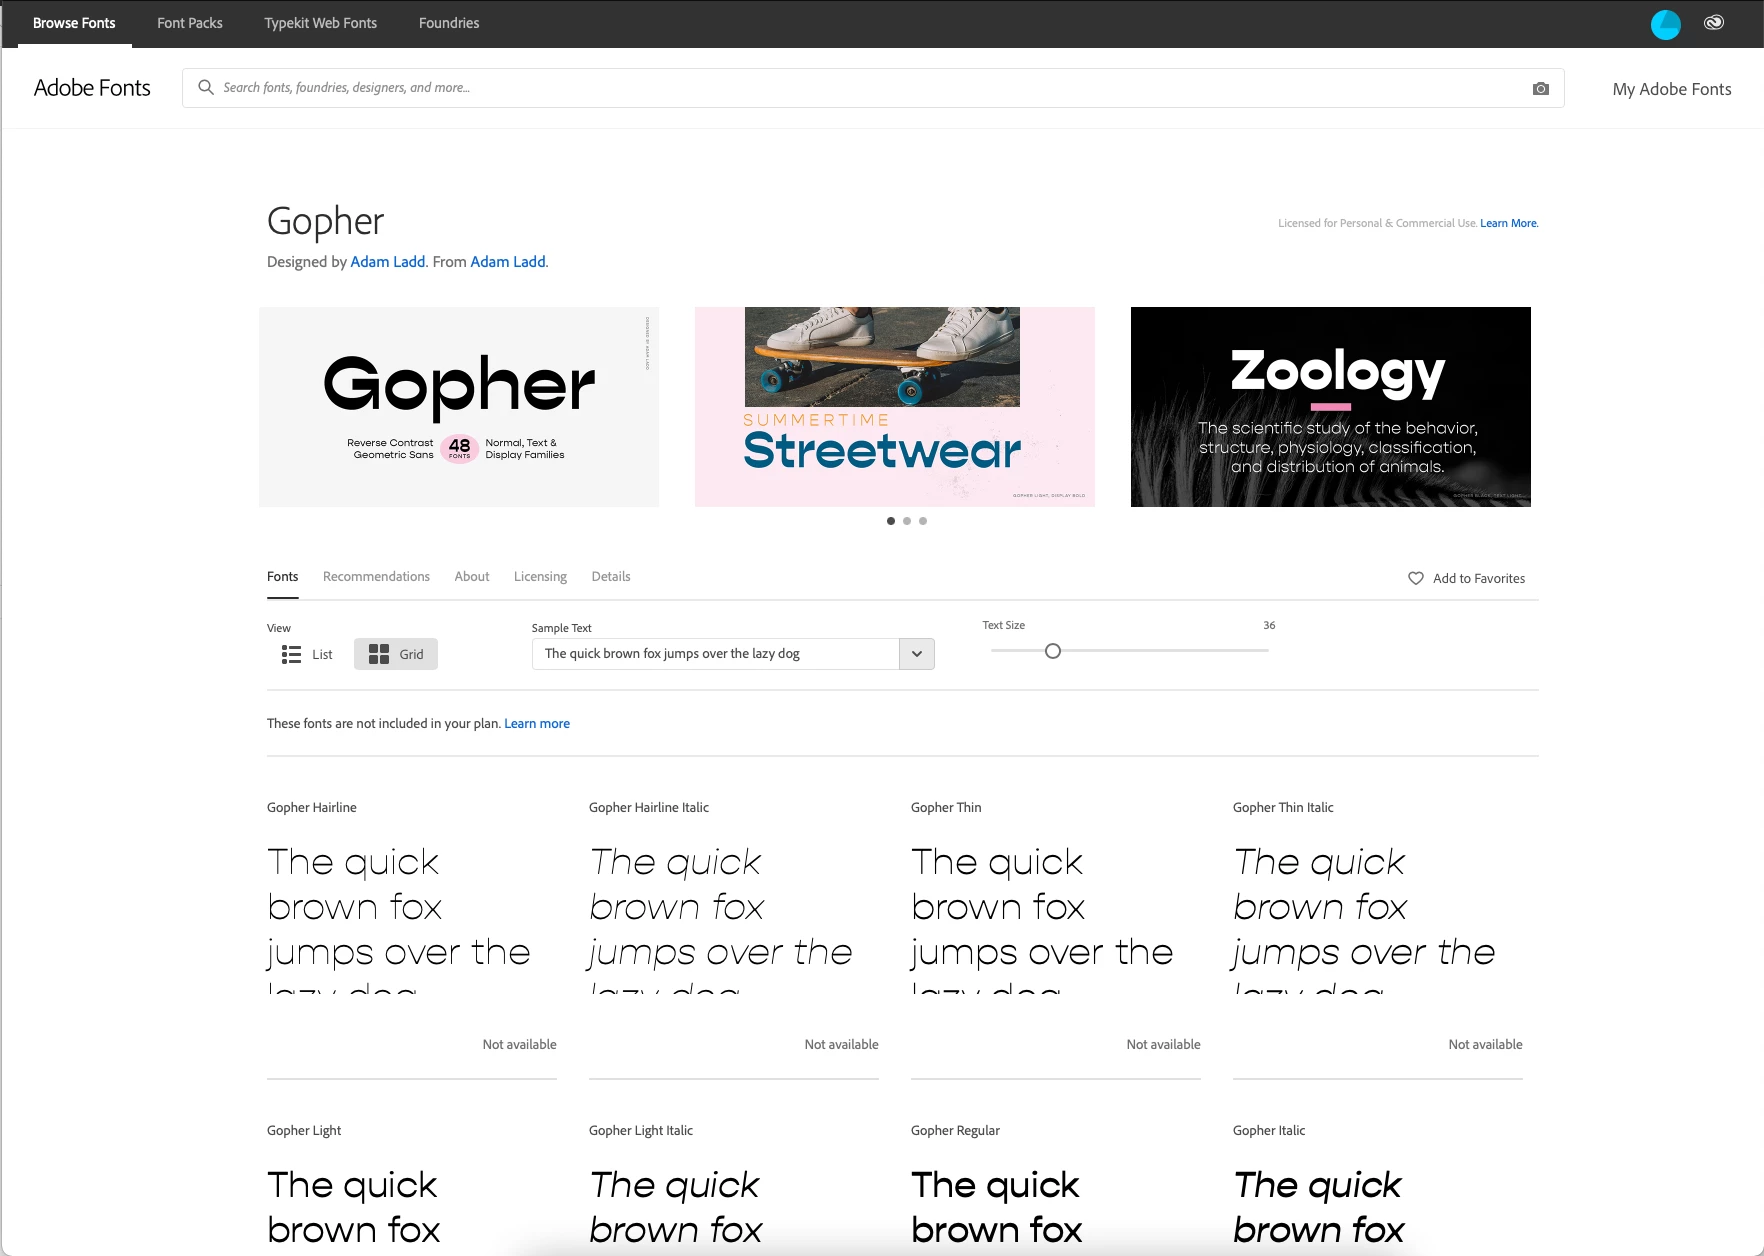
Task: Open the user profile avatar
Action: pos(1665,24)
